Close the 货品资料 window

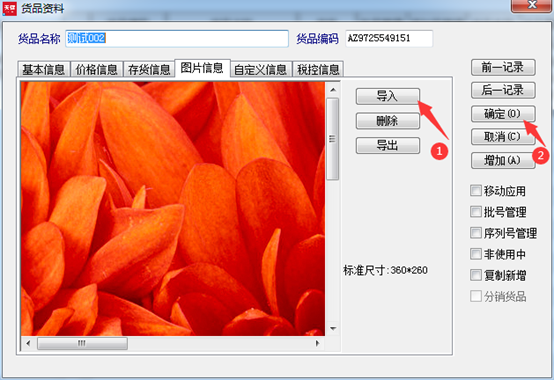pos(531,5)
